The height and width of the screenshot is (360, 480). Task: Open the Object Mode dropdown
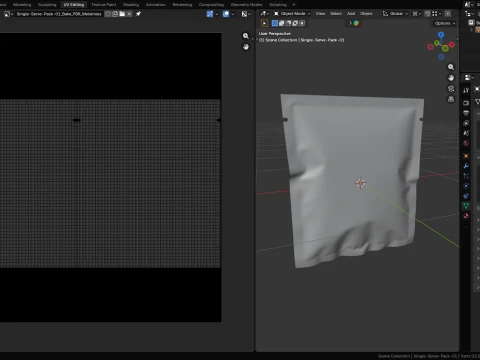[x=292, y=14]
